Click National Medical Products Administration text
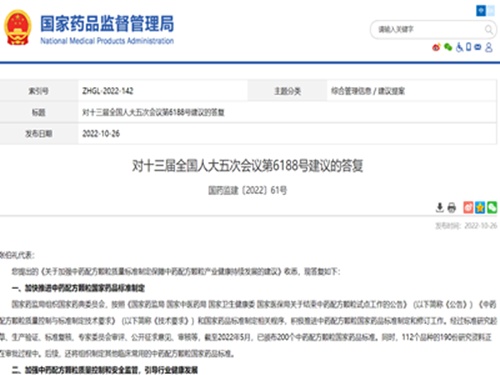This screenshot has height=375, width=500. click(107, 41)
